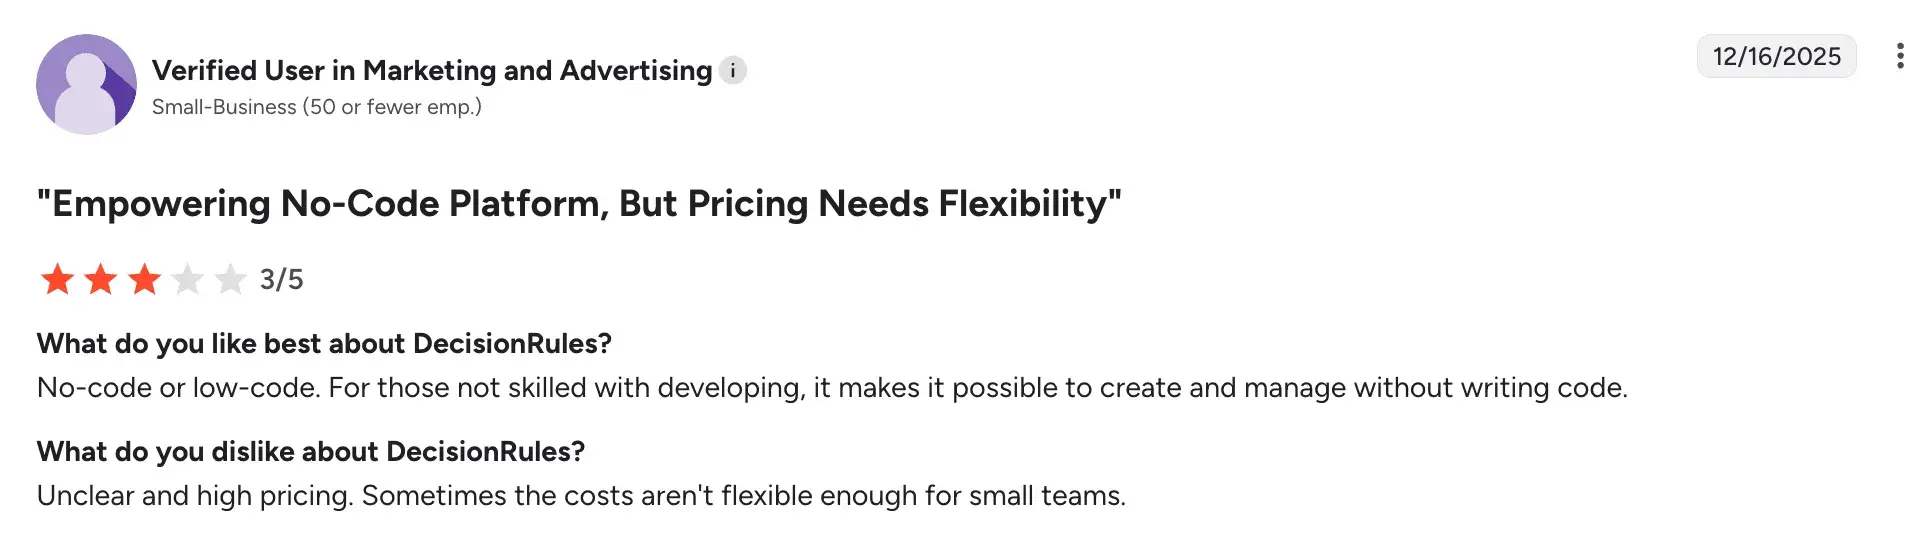Image resolution: width=1930 pixels, height=540 pixels.
Task: Click the purple reviewer avatar icon
Action: click(86, 84)
